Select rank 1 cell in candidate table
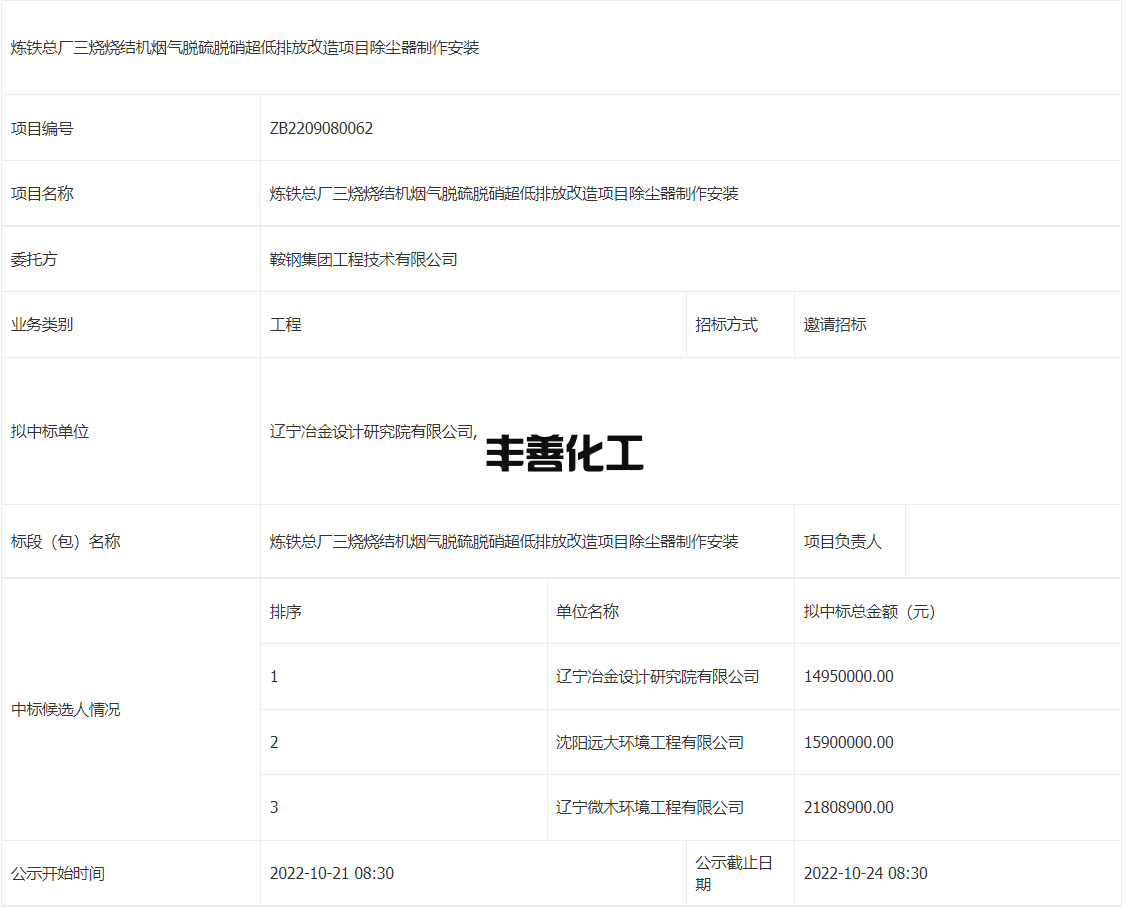 coord(404,676)
